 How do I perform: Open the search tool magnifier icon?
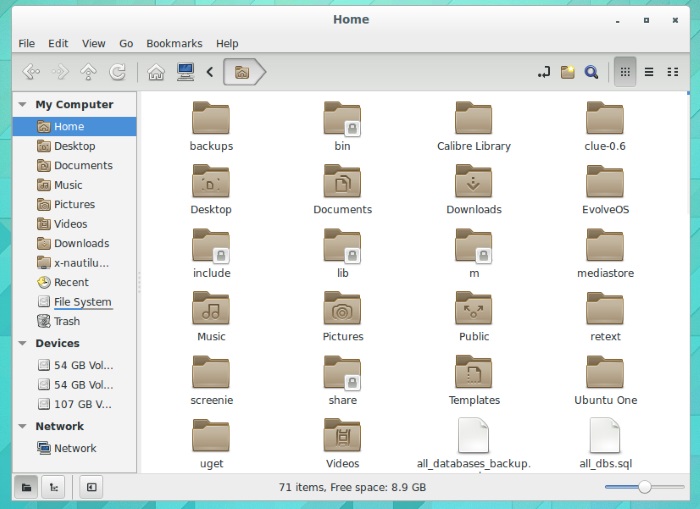click(591, 72)
